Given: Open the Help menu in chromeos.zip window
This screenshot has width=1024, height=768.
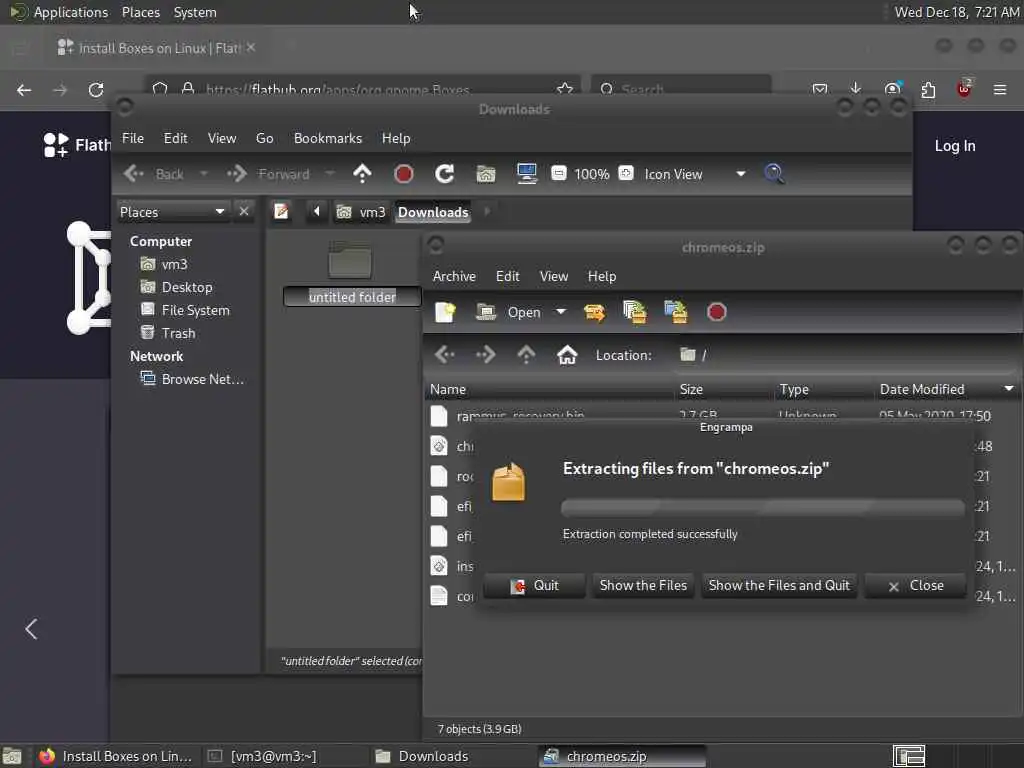Looking at the screenshot, I should [x=601, y=276].
